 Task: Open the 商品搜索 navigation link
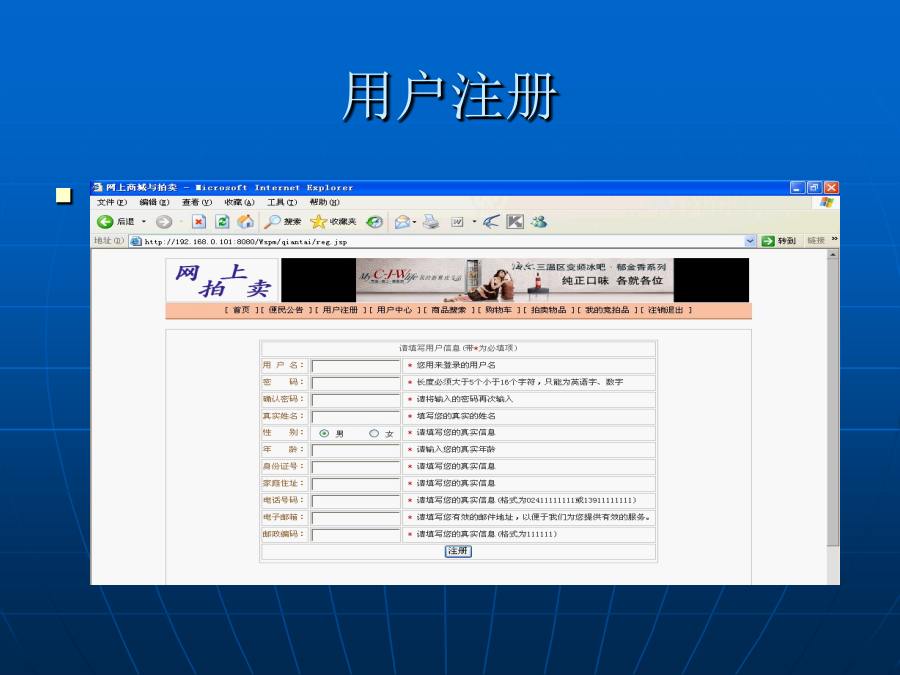[x=449, y=310]
